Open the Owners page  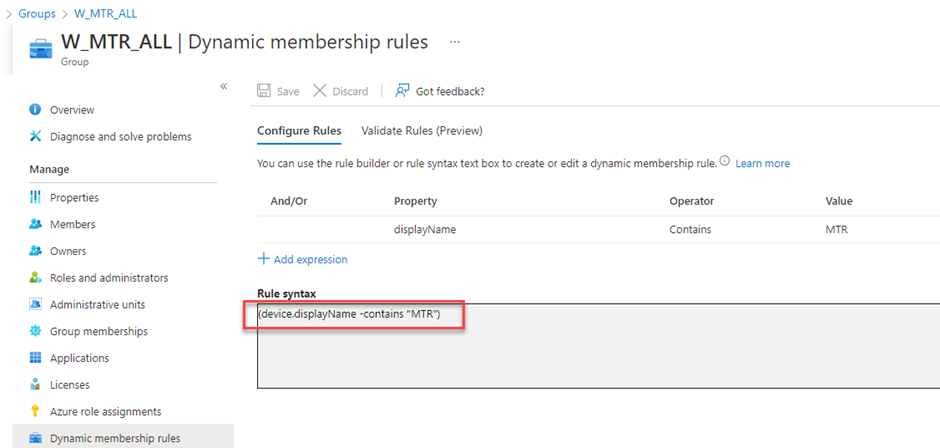[68, 251]
